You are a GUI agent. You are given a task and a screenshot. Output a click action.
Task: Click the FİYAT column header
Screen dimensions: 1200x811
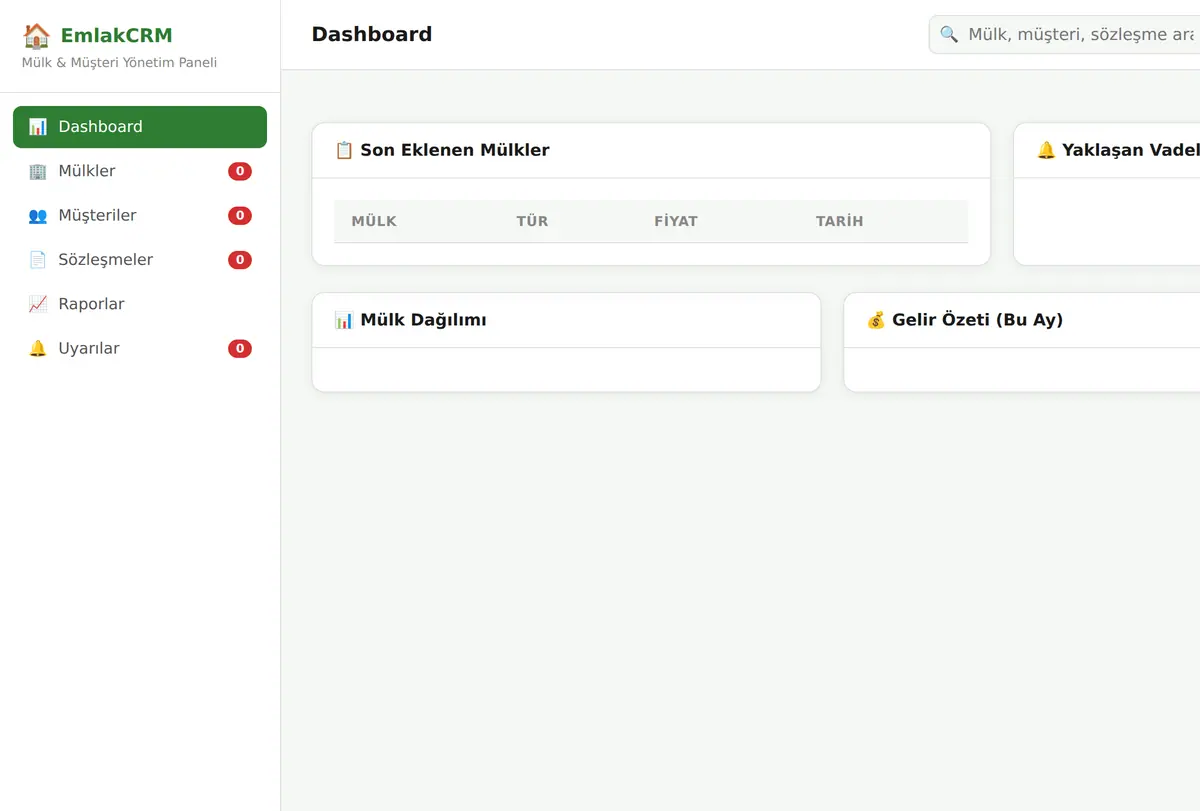[676, 221]
